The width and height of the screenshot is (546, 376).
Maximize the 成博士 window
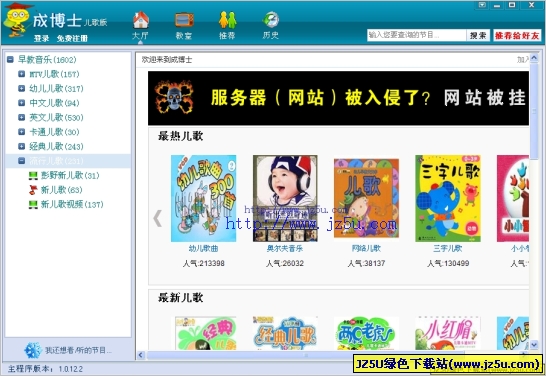512,5
